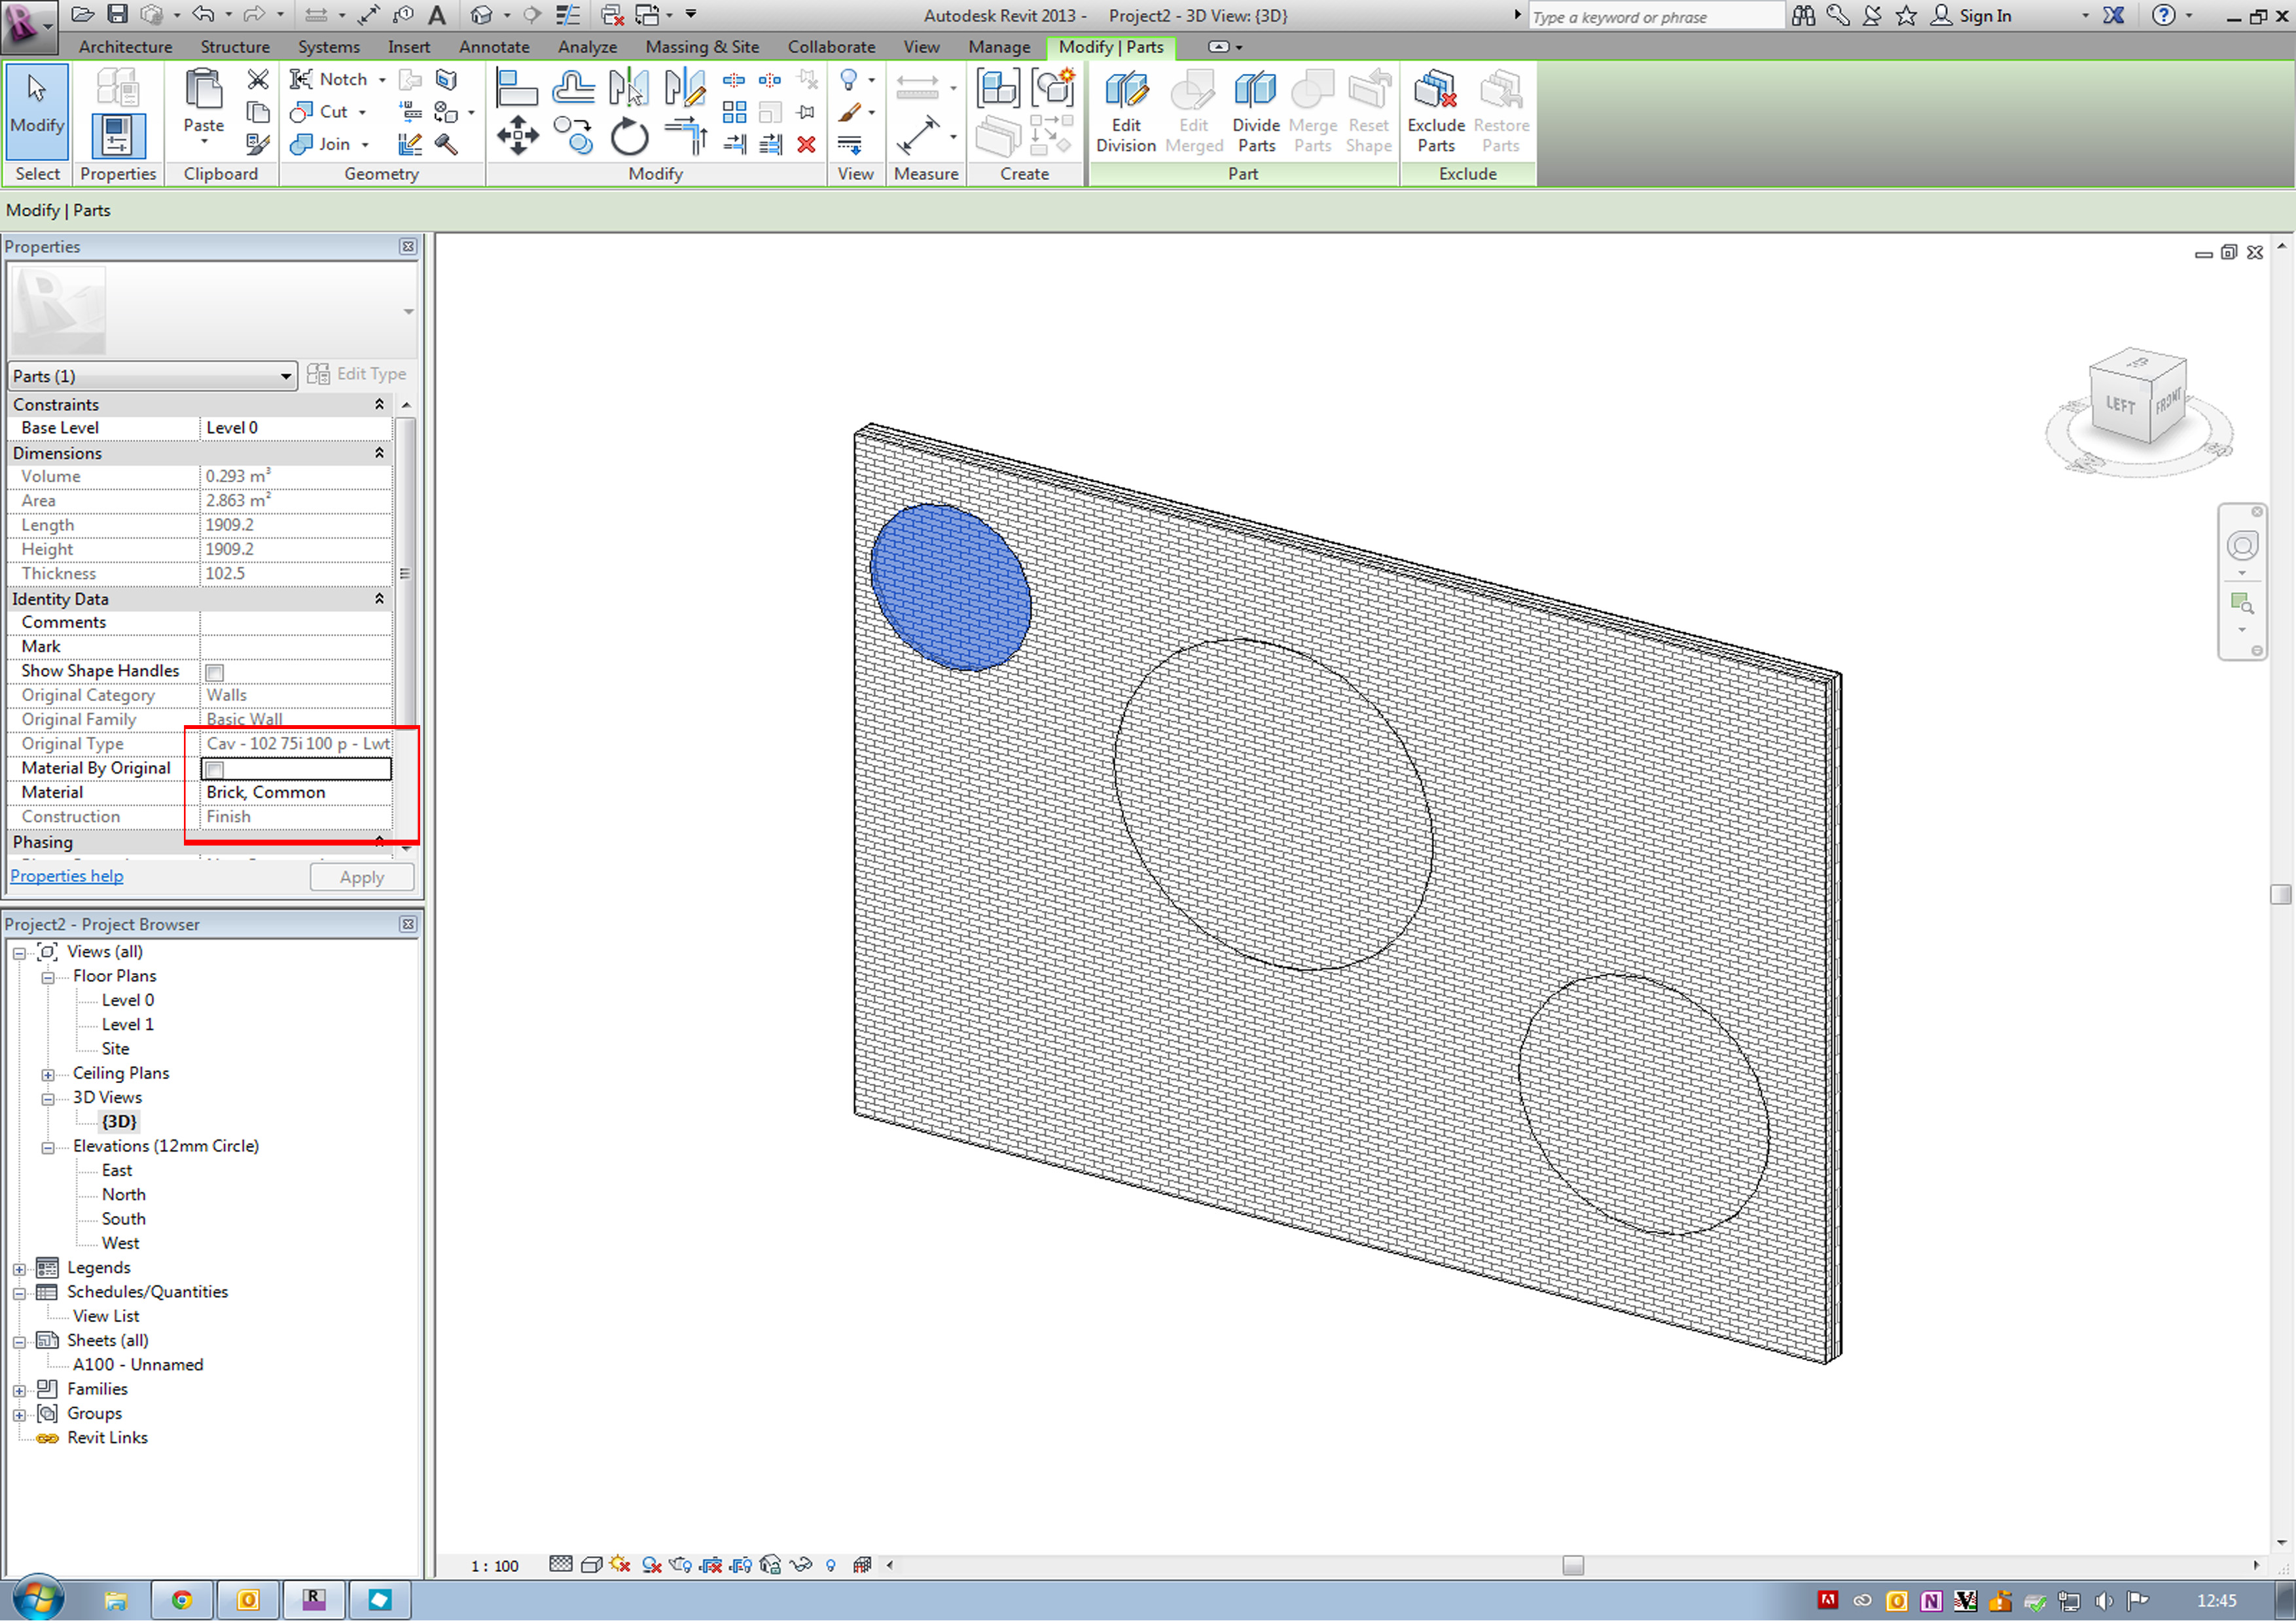The width and height of the screenshot is (2296, 1623).
Task: Switch to the Annotate ribbon tab
Action: click(x=494, y=47)
